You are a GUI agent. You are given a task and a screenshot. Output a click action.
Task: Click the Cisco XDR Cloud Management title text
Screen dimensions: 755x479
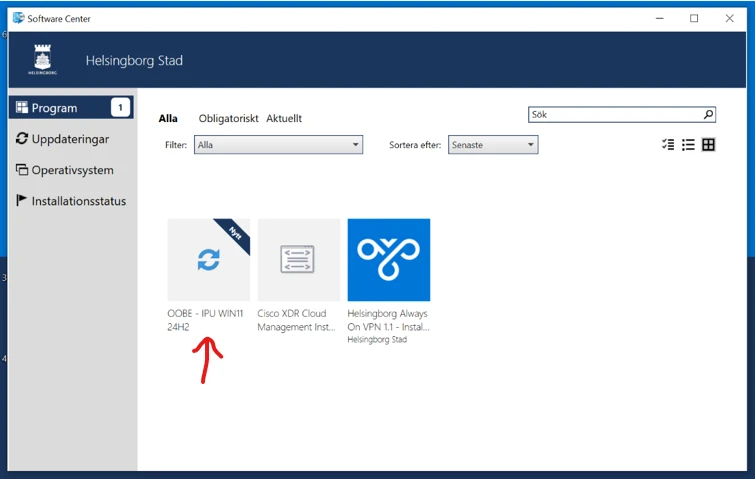(296, 320)
